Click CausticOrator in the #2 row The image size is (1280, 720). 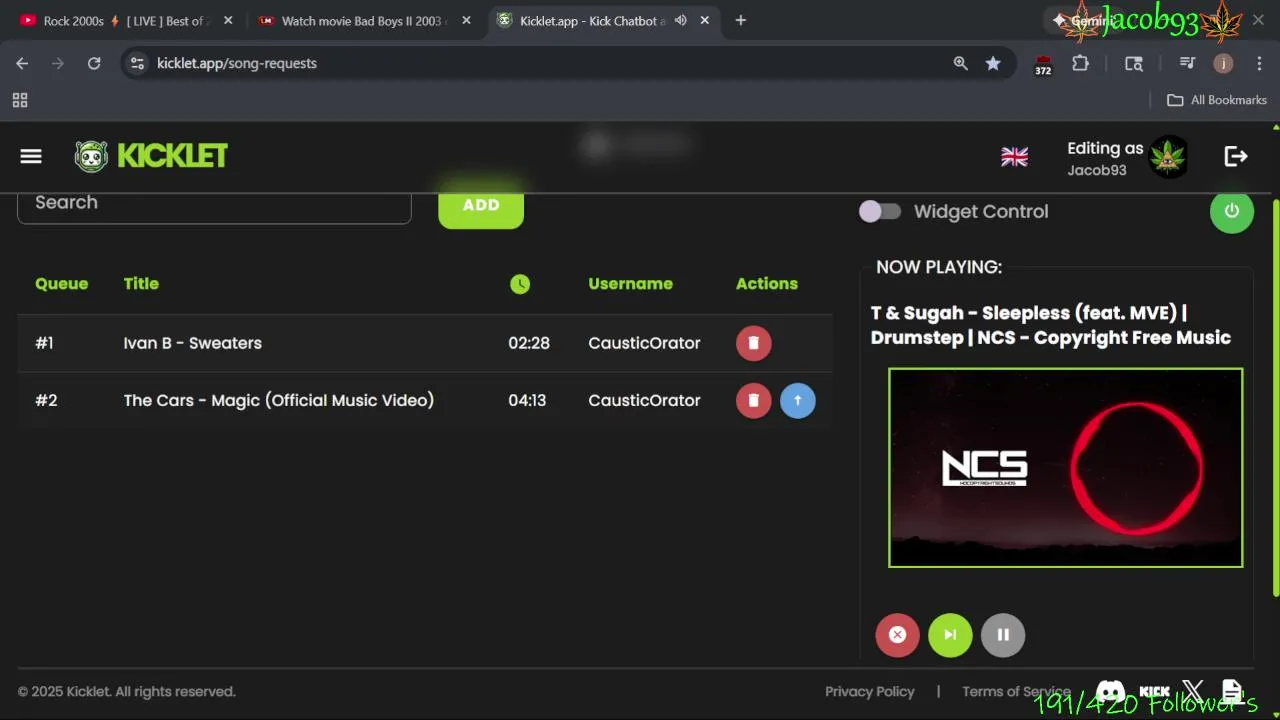[x=644, y=400]
